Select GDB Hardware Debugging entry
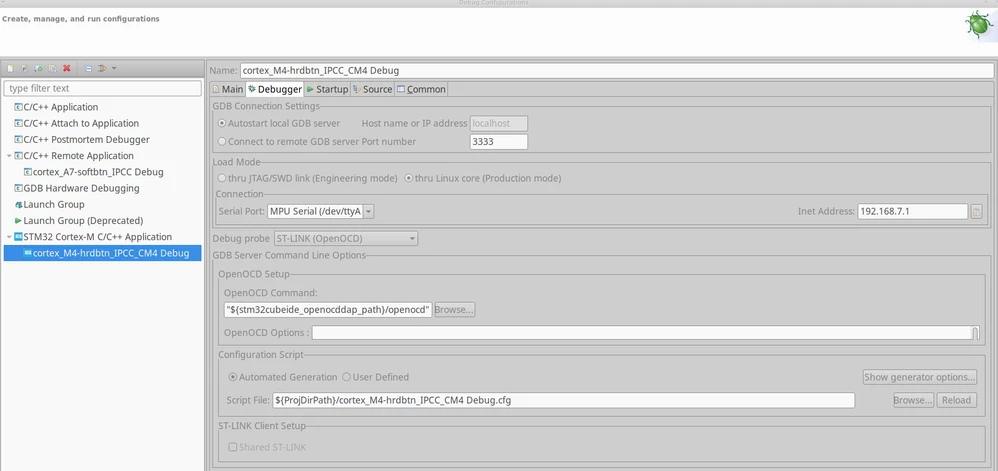Image resolution: width=998 pixels, height=471 pixels. [76, 188]
